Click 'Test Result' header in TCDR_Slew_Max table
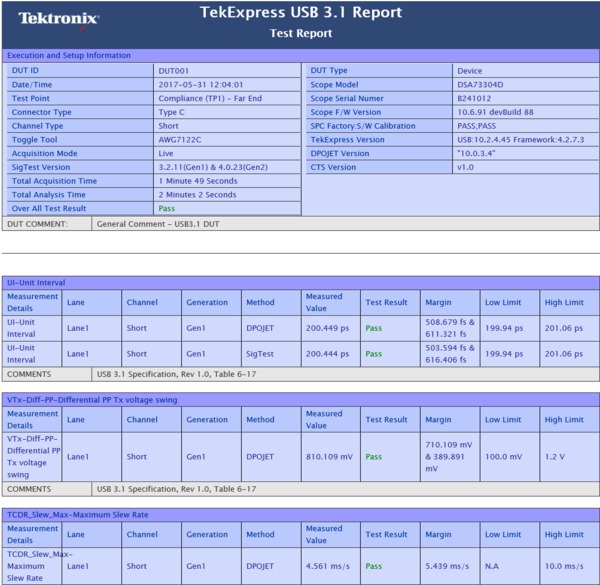600x585 pixels. pyautogui.click(x=386, y=534)
